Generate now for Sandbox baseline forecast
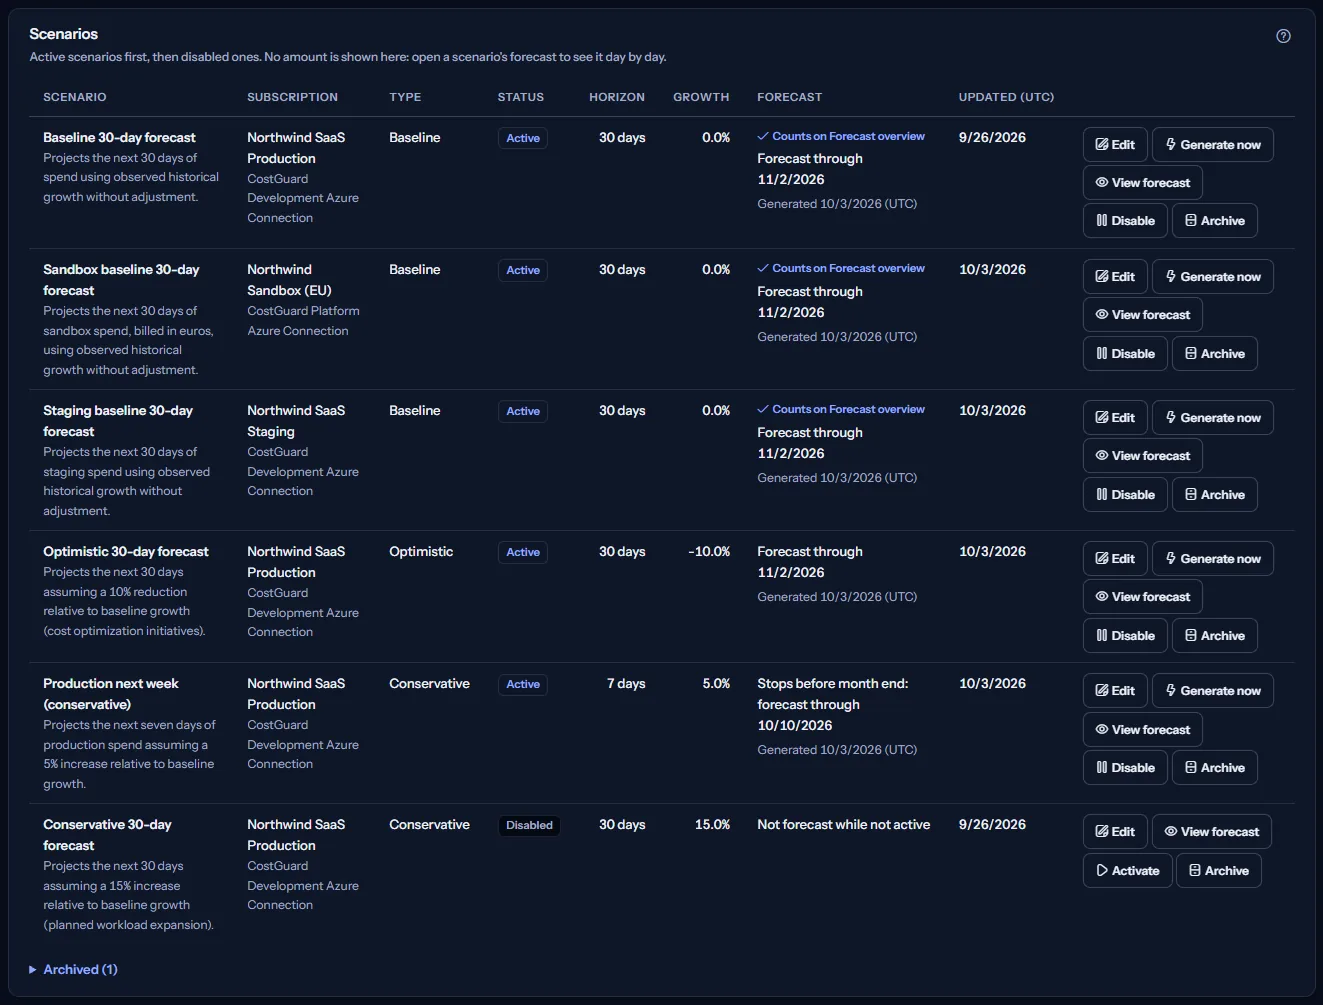This screenshot has width=1323, height=1005. (1212, 277)
